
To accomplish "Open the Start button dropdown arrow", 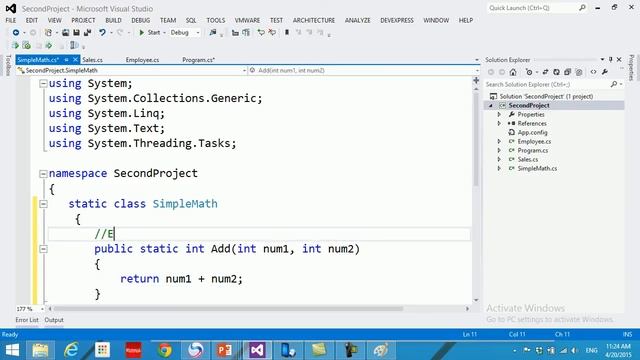I will [x=164, y=32].
